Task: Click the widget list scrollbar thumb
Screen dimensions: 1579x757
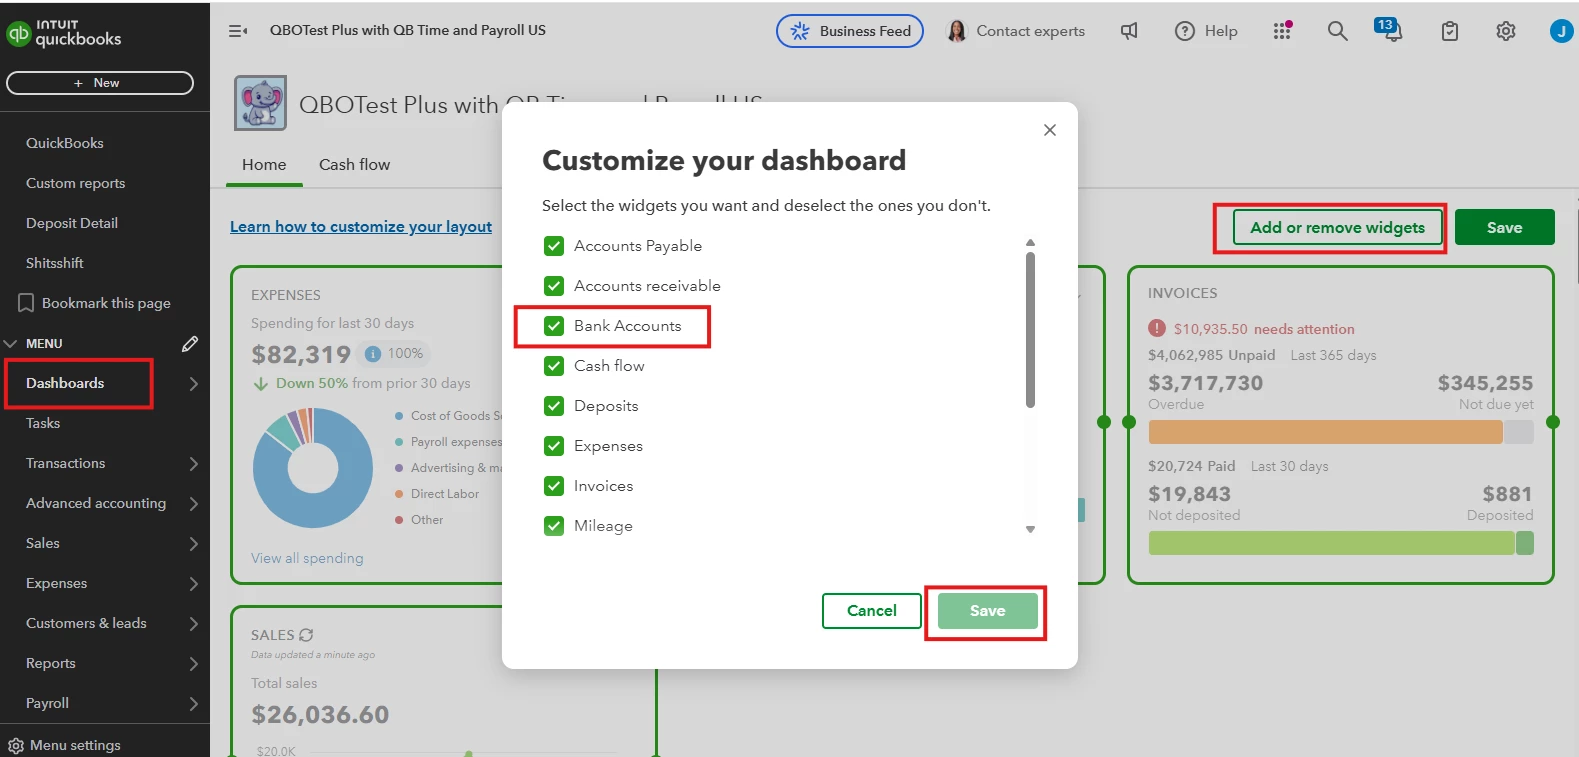Action: pos(1030,330)
